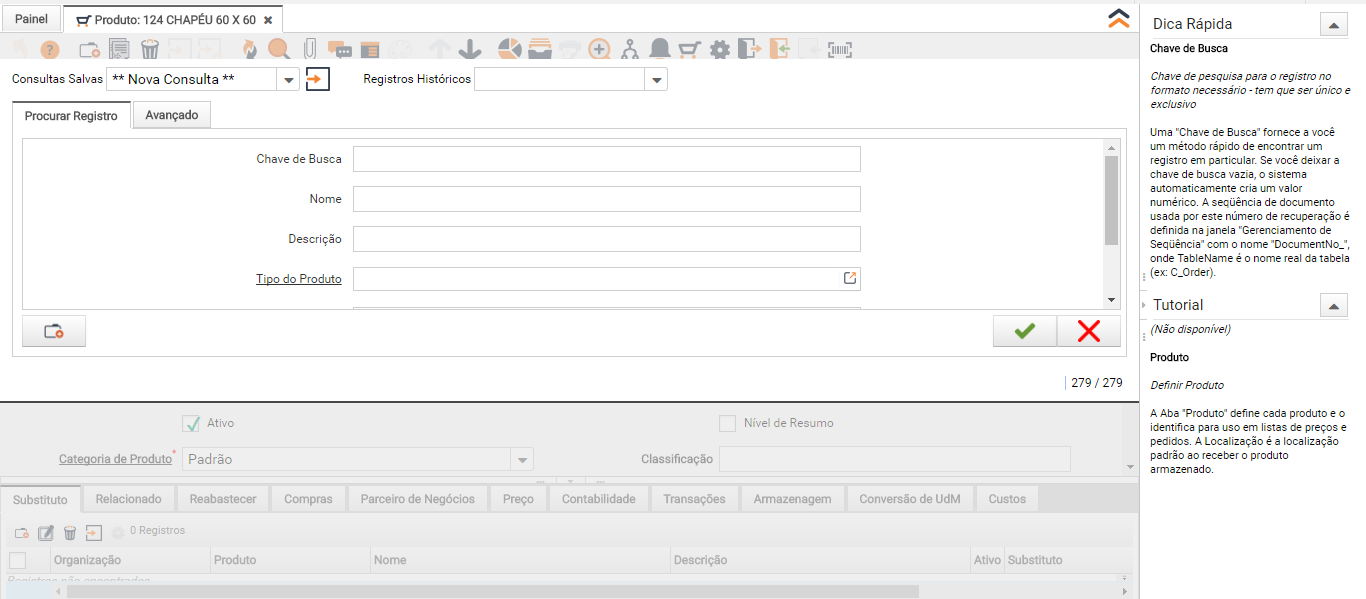Collapse the Dica Rápida panel
The image size is (1366, 599).
pyautogui.click(x=1333, y=25)
